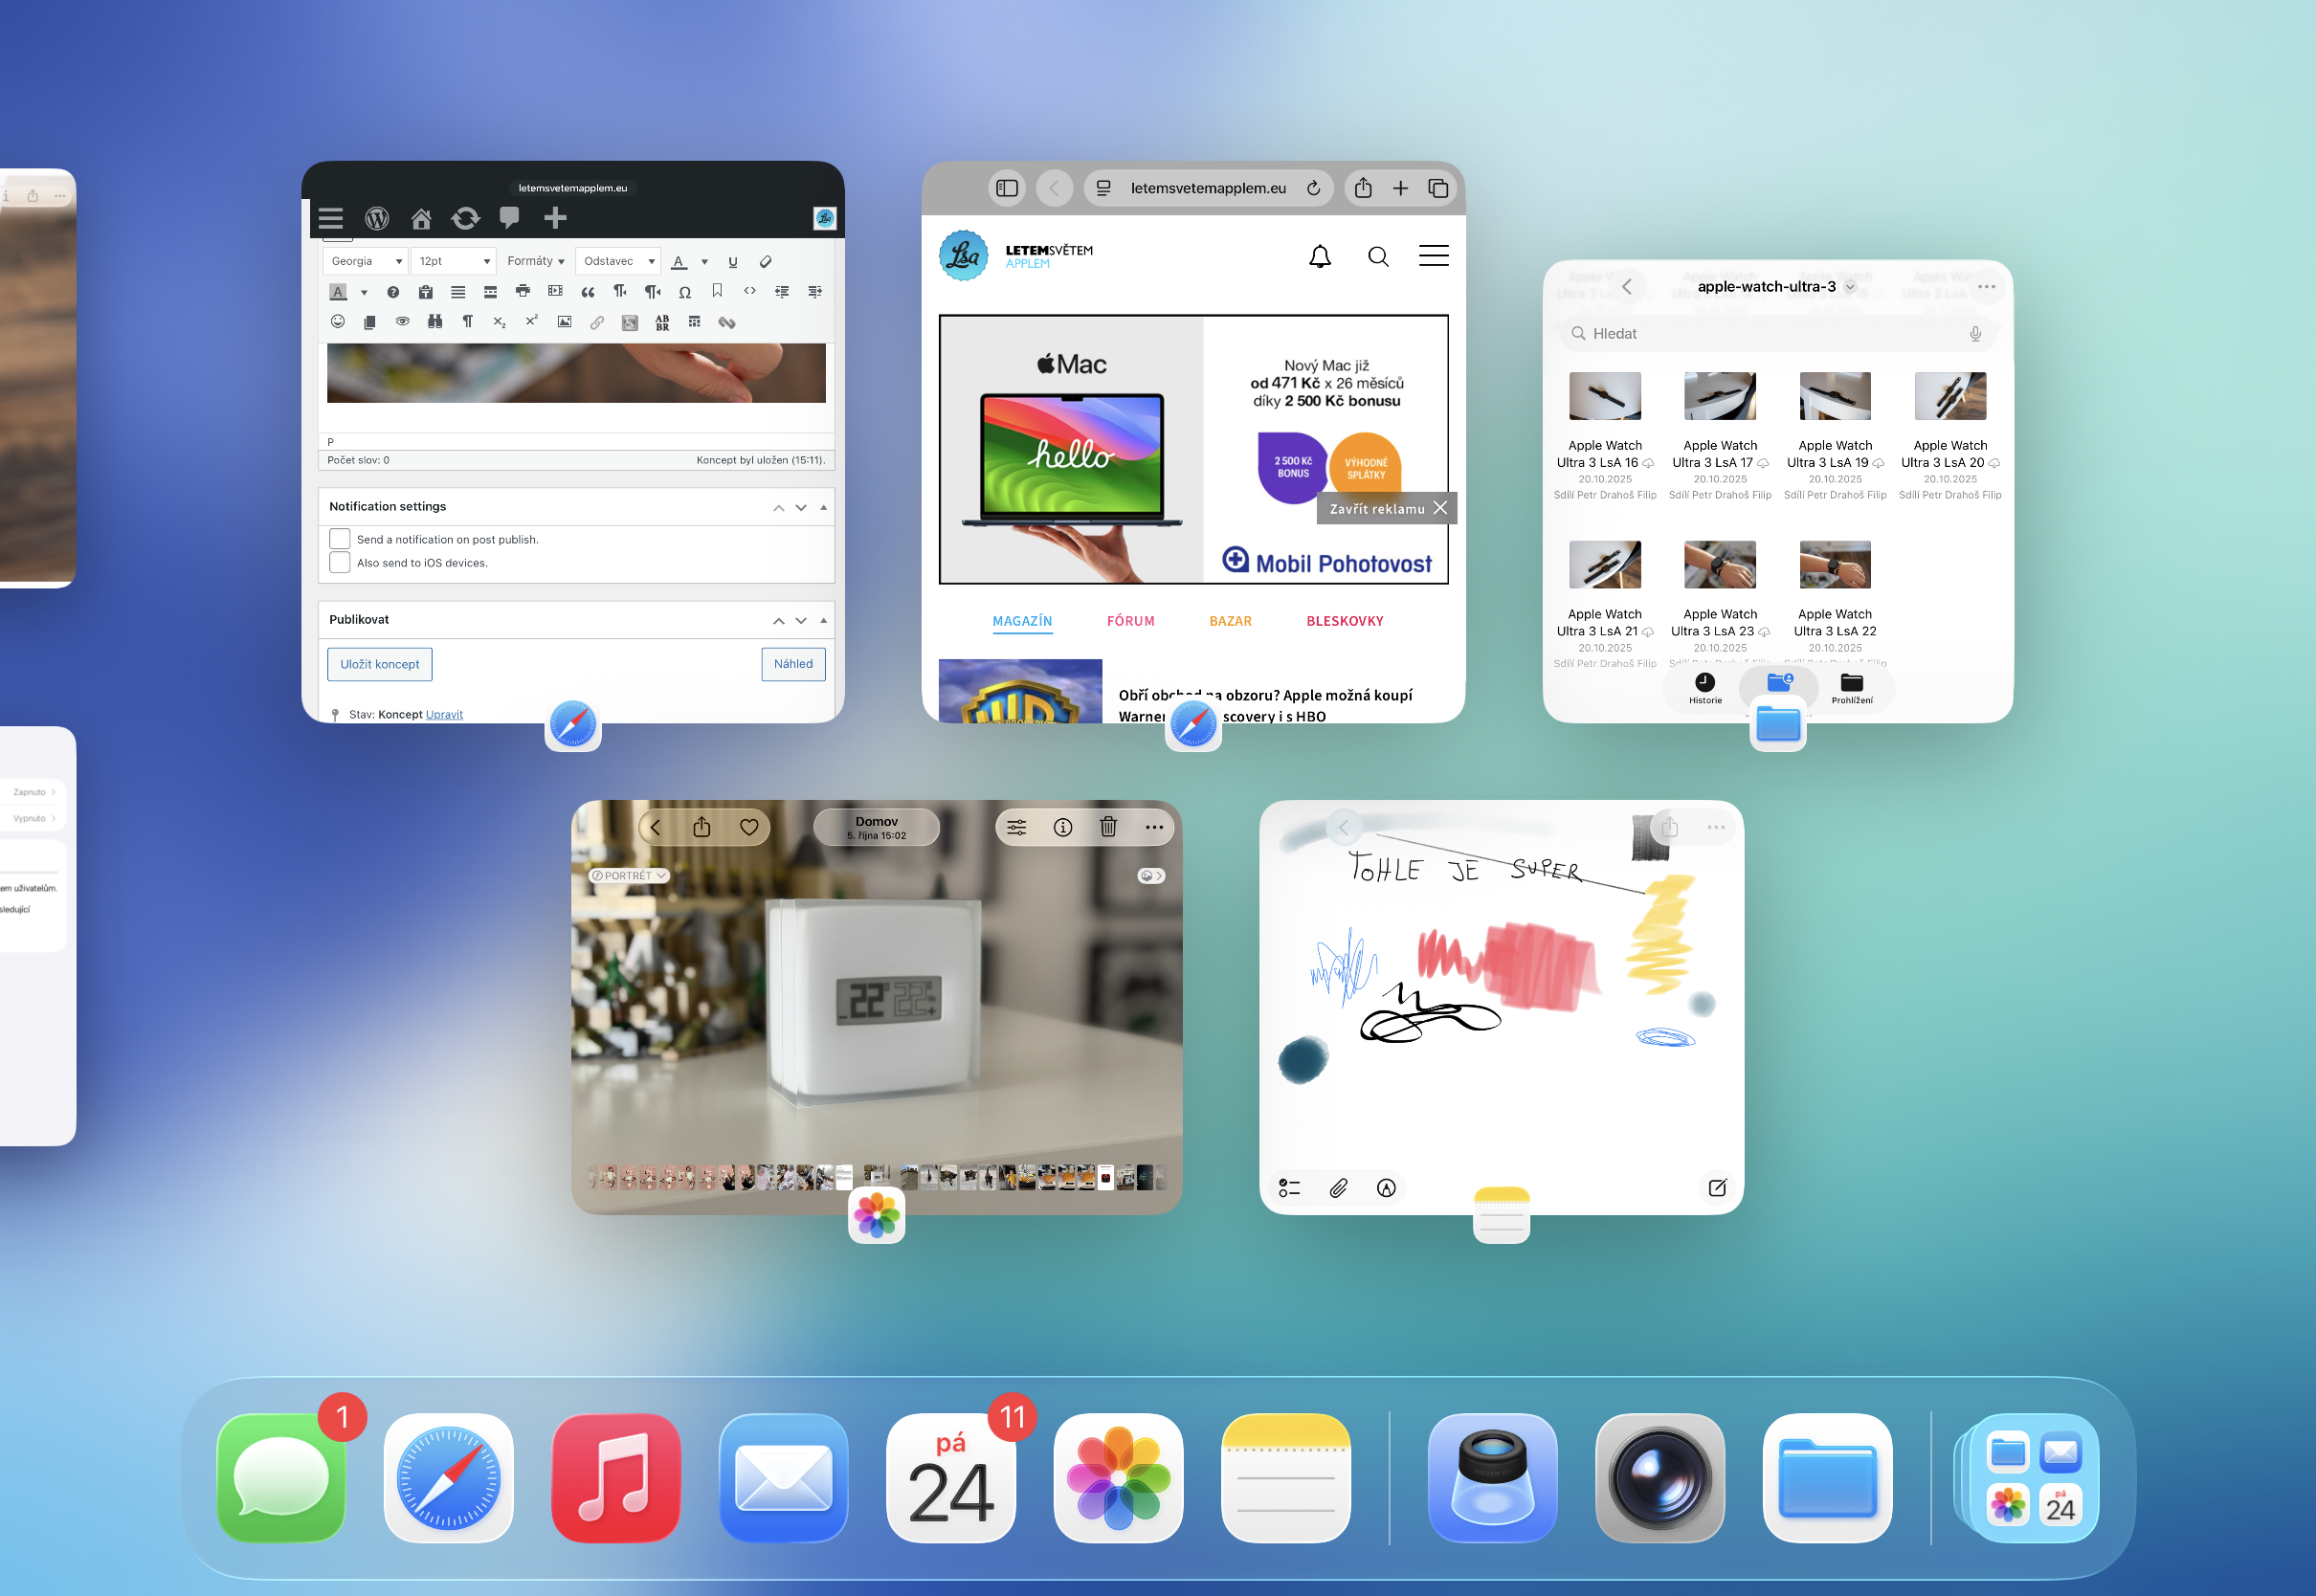Open the notification bell on Letem světem
2316x1596 pixels.
tap(1320, 257)
